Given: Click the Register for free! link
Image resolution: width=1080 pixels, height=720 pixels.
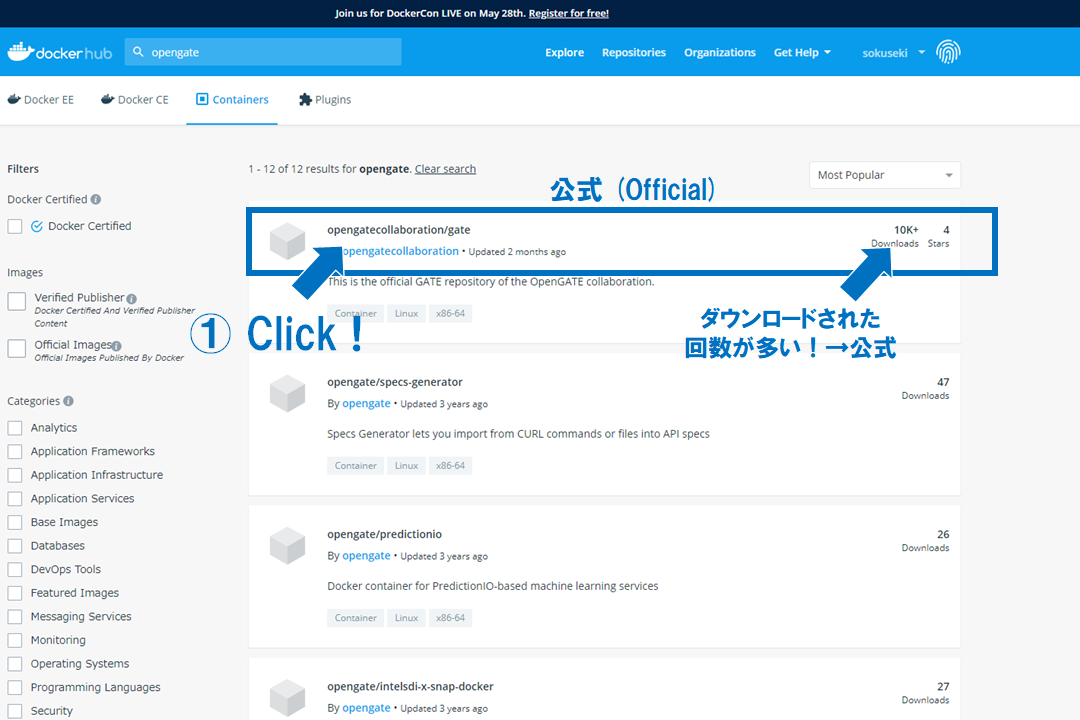Looking at the screenshot, I should coord(569,13).
